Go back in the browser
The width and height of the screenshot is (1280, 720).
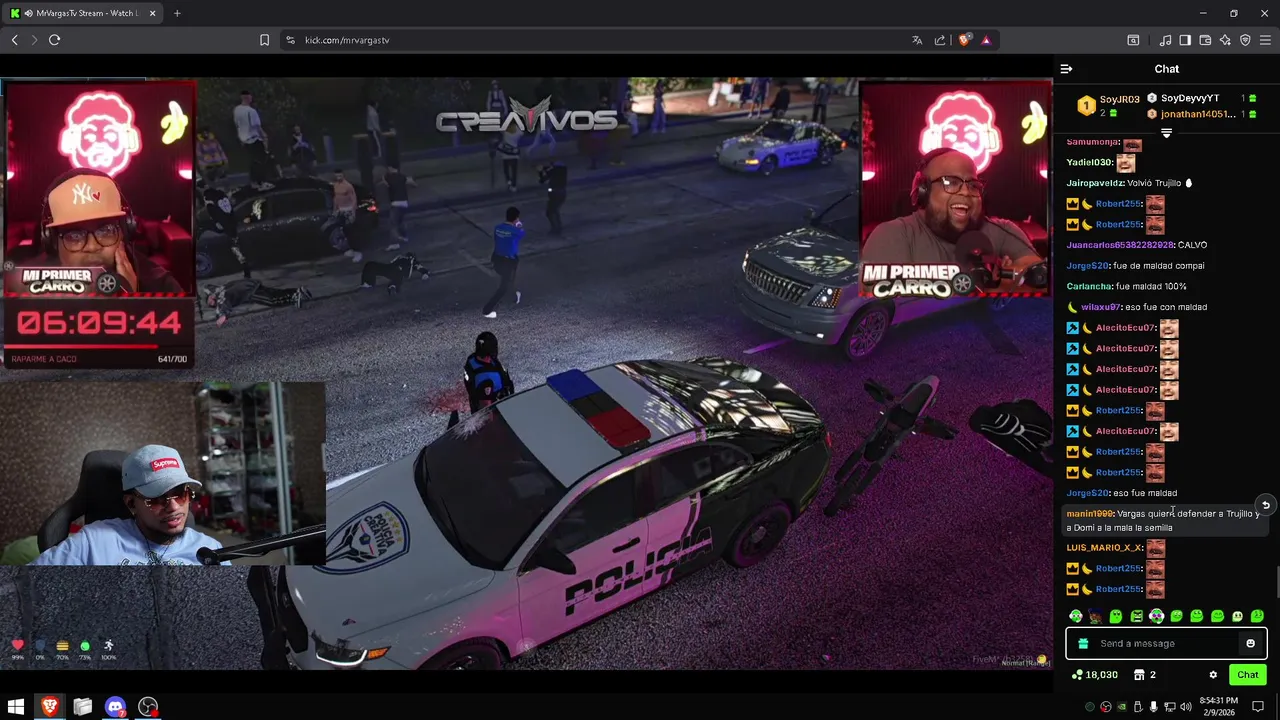[14, 40]
